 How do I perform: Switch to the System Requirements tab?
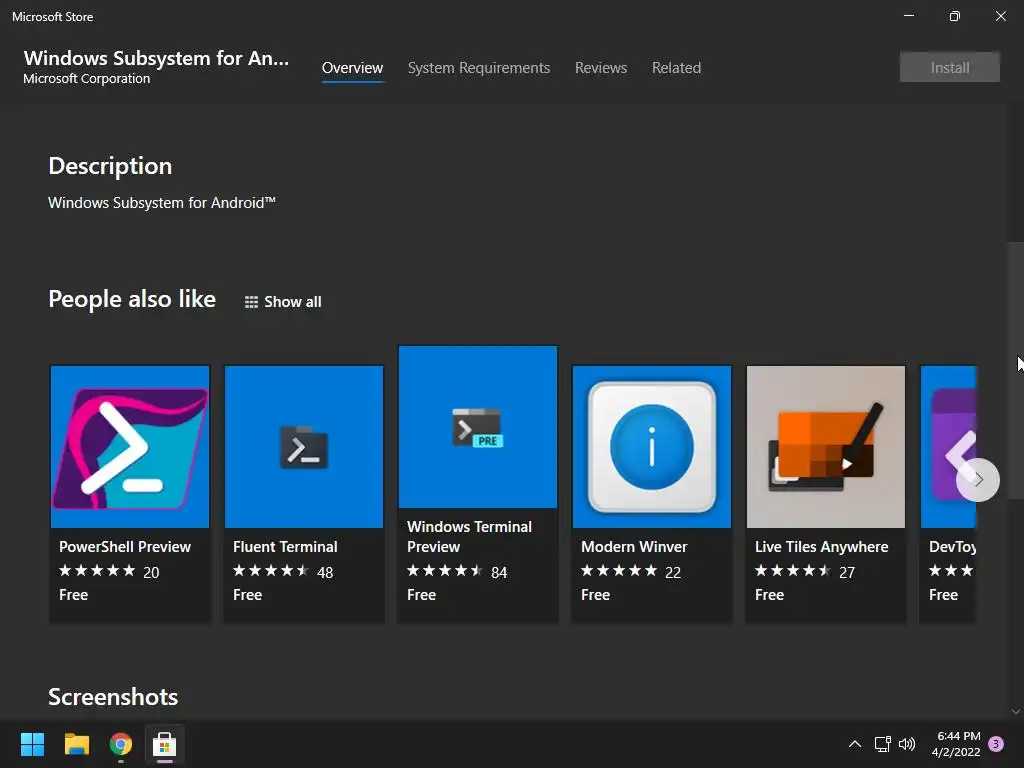479,68
